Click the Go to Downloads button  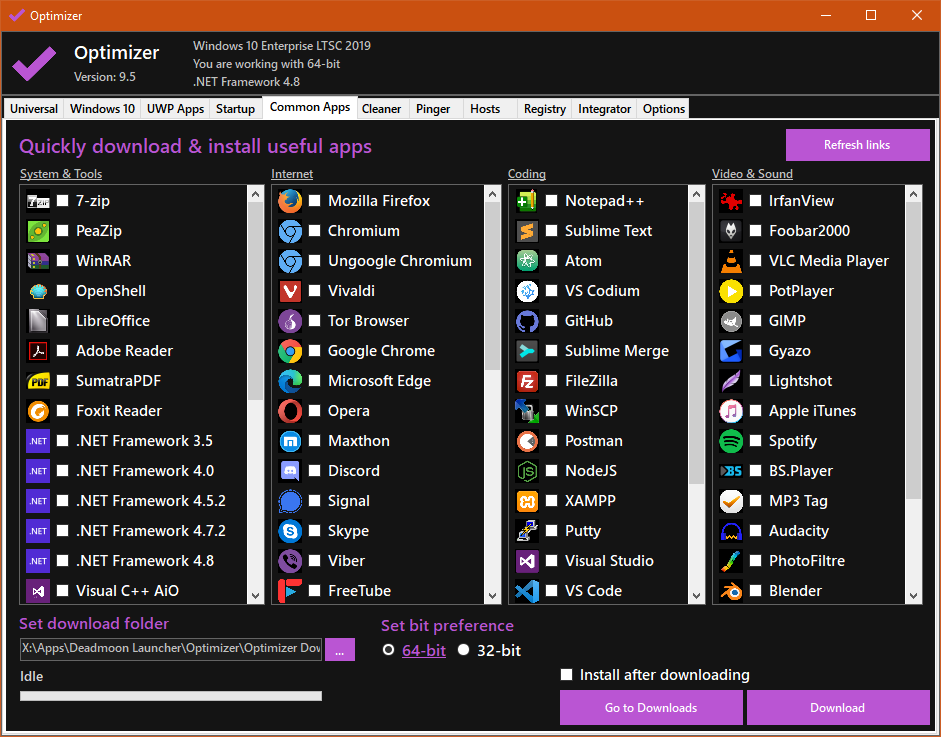(651, 708)
